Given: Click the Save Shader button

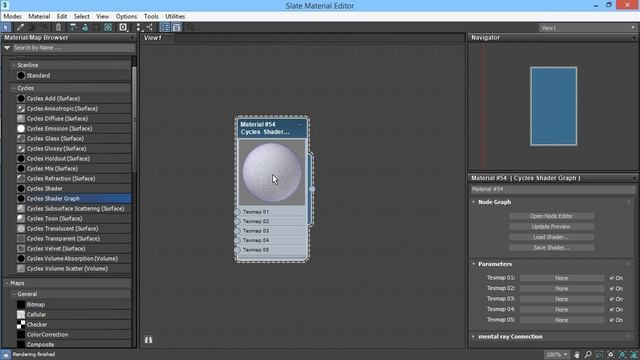Looking at the screenshot, I should tap(551, 247).
